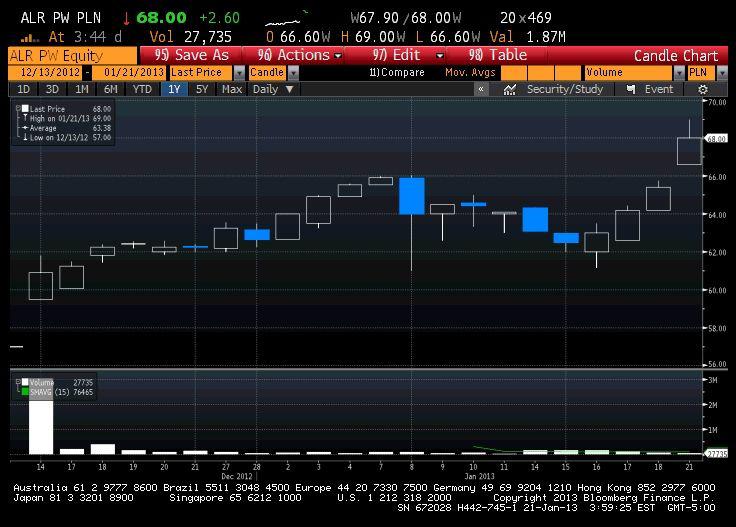Click the 'Vol 27,735' header value
Viewport: 736px width, 527px height.
(x=191, y=37)
